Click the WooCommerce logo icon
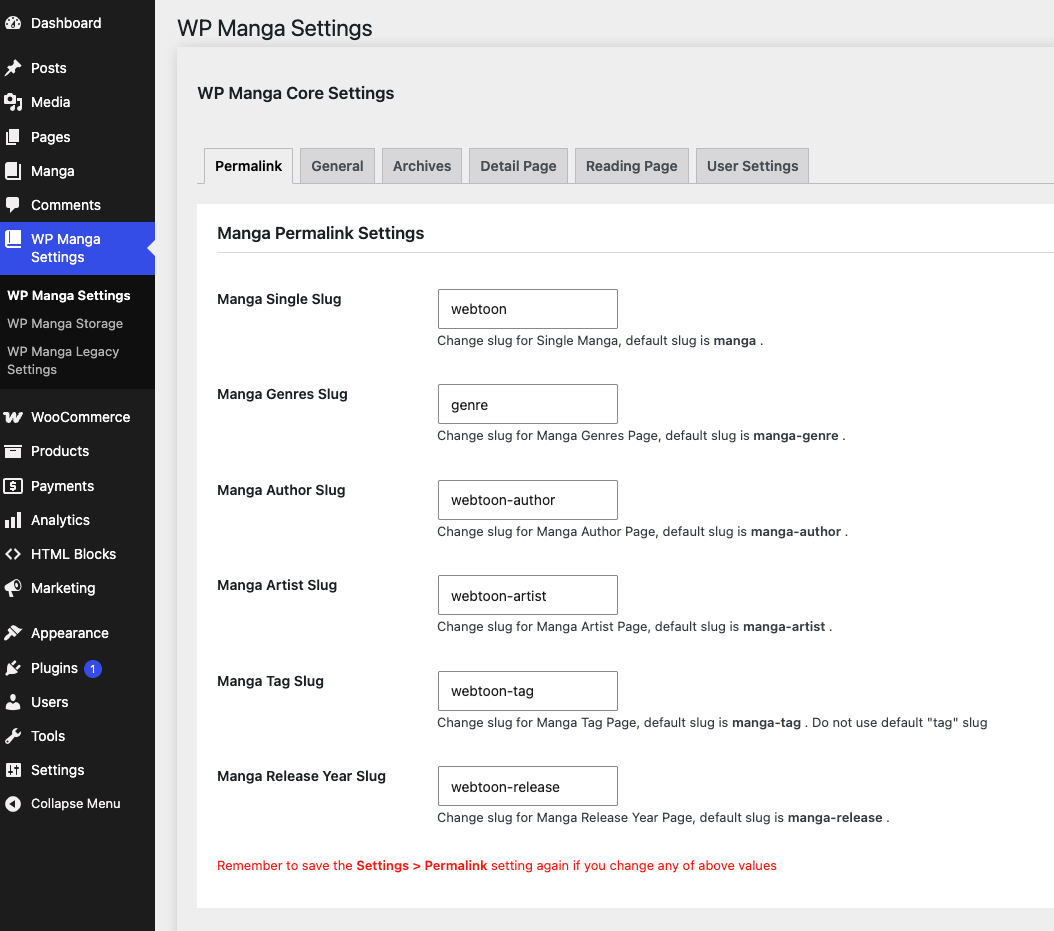This screenshot has height=931, width=1054. click(13, 417)
